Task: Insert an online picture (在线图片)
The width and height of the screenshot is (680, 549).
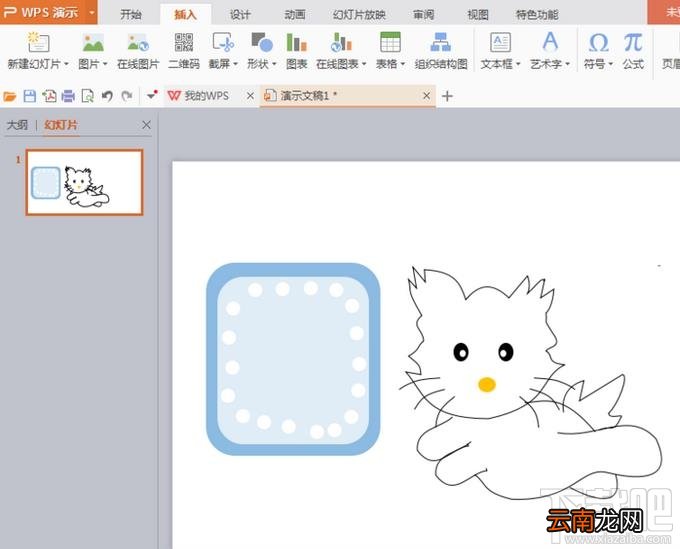Action: click(x=138, y=51)
